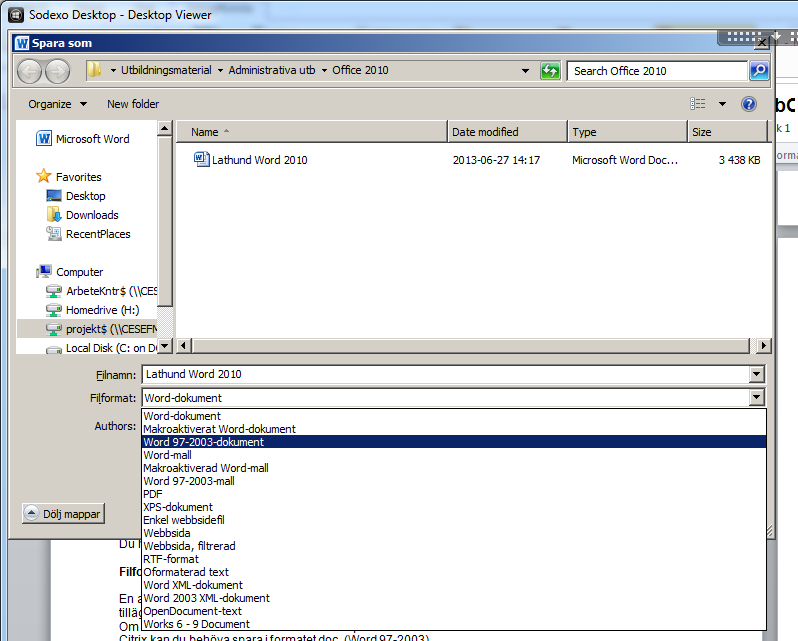The image size is (798, 641).
Task: Select Utbildningsmaterial in address path
Action: 166,70
